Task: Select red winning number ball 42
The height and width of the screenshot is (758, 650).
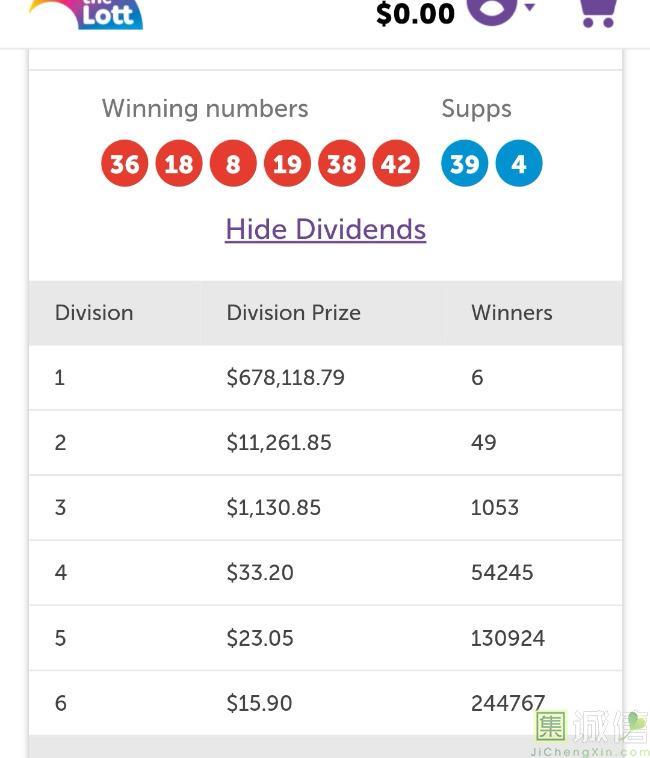Action: point(396,164)
